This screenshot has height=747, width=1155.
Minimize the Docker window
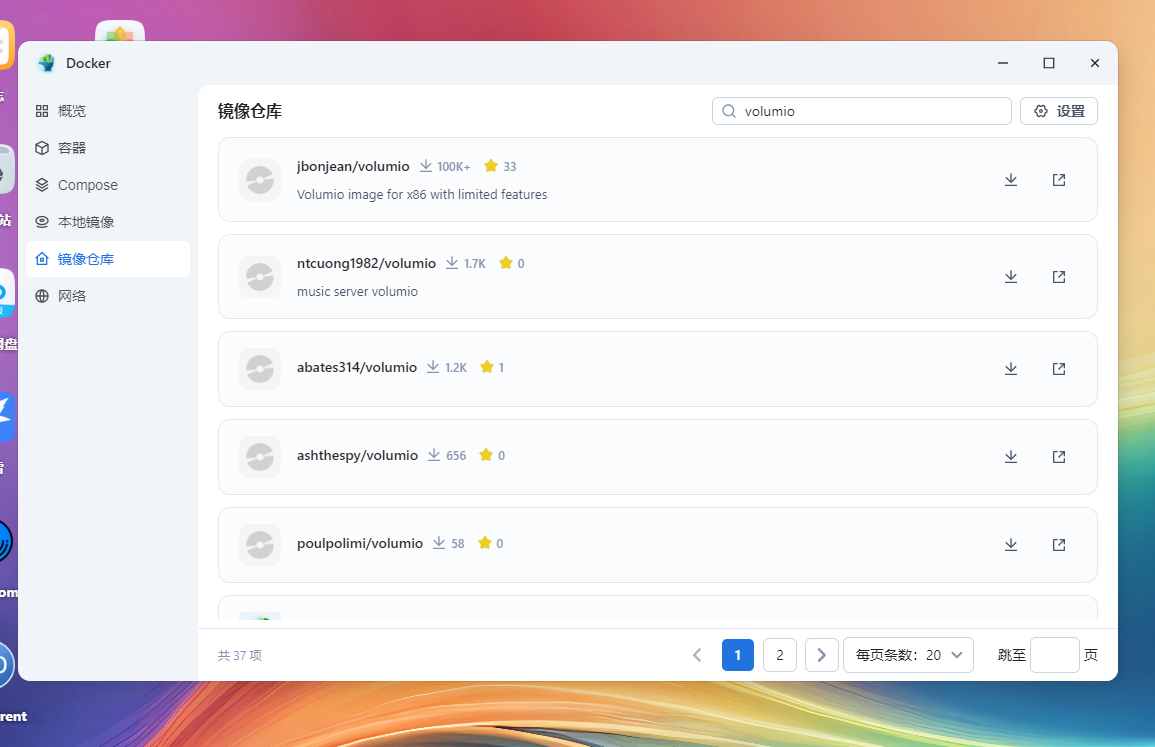[x=1003, y=63]
